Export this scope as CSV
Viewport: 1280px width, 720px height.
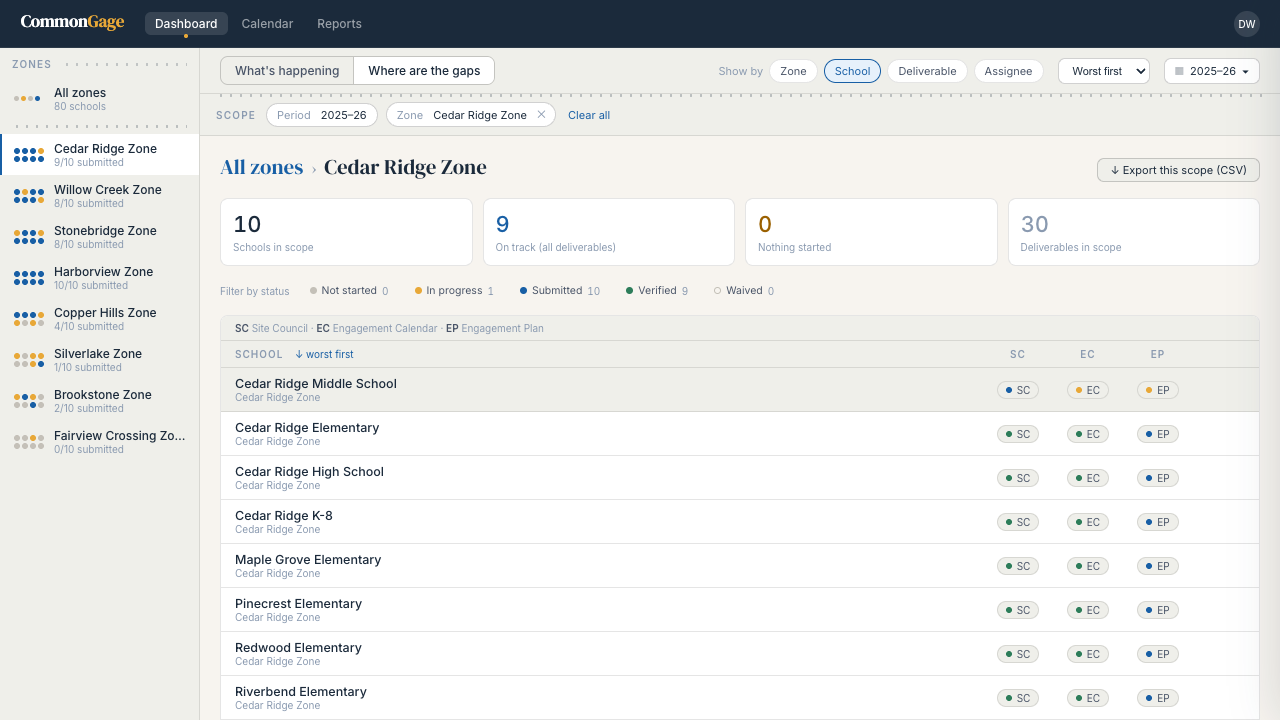(x=1178, y=170)
